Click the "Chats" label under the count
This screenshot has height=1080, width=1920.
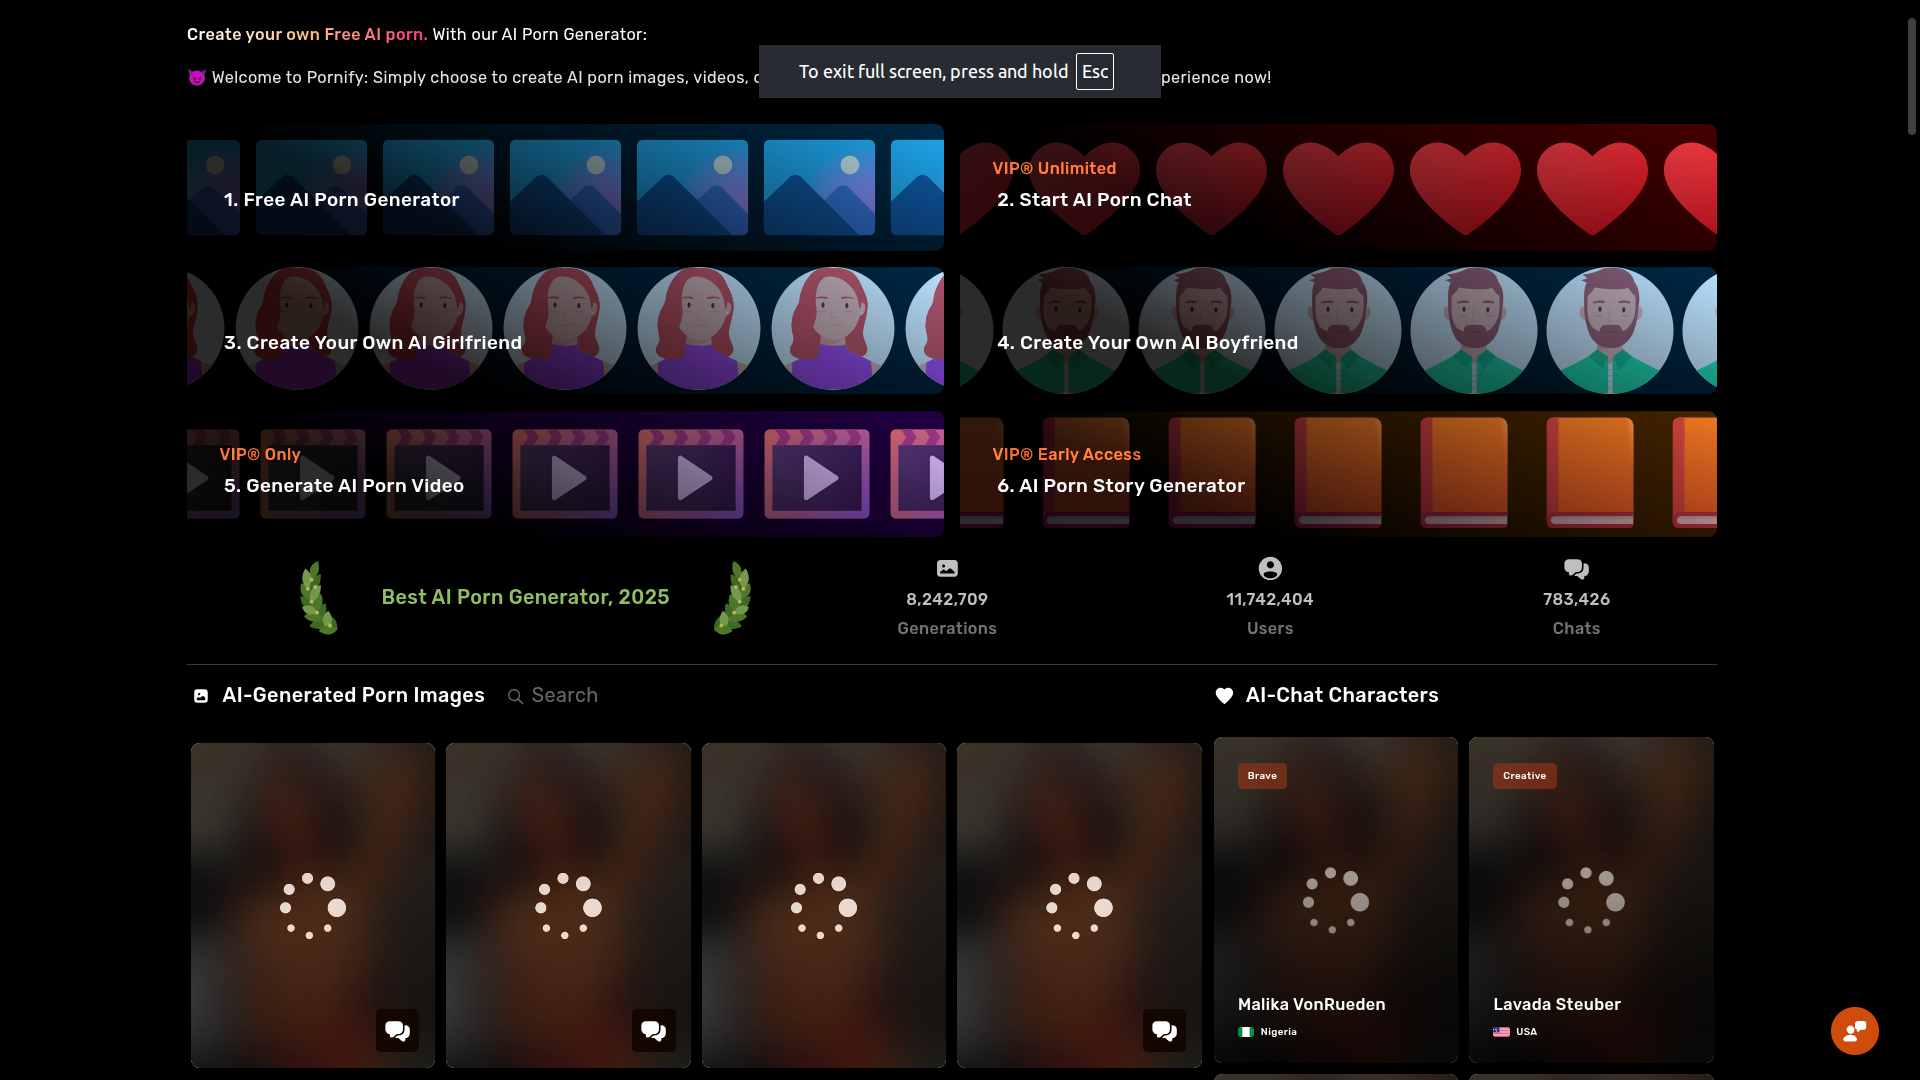tap(1576, 628)
